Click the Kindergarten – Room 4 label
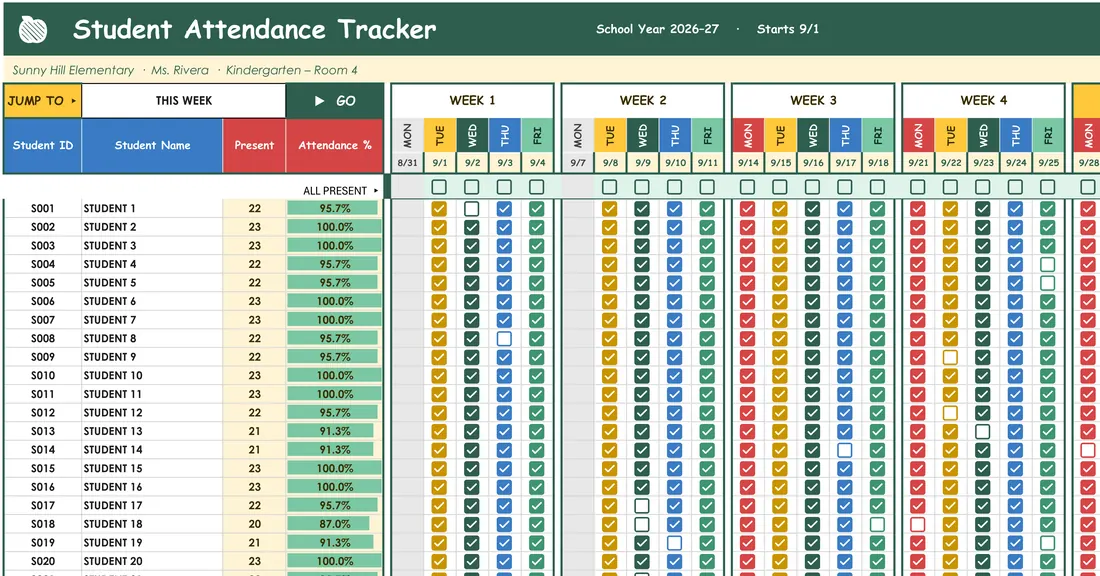 (x=291, y=70)
